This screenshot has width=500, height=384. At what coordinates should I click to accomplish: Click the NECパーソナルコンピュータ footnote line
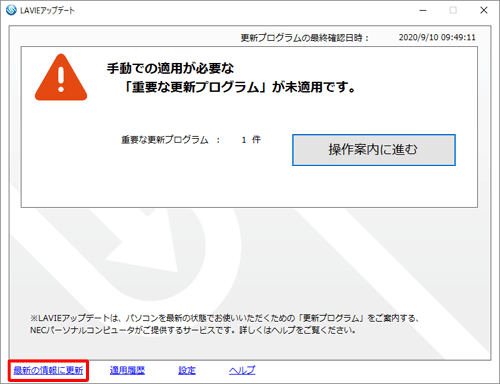tap(193, 330)
